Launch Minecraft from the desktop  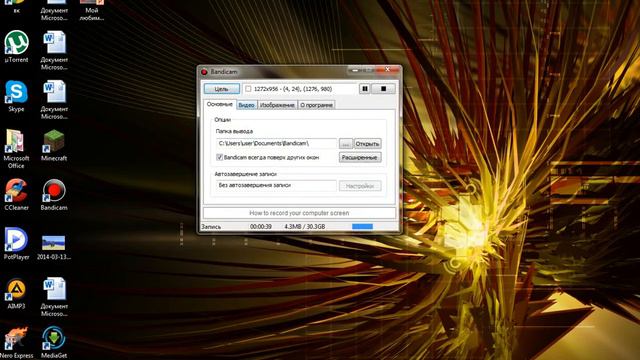(54, 145)
